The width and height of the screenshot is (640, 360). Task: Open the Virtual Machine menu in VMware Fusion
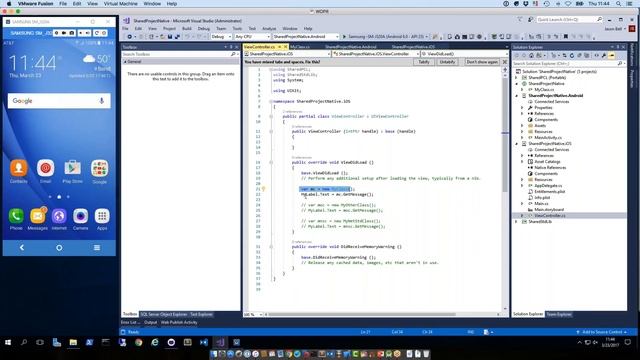120,4
